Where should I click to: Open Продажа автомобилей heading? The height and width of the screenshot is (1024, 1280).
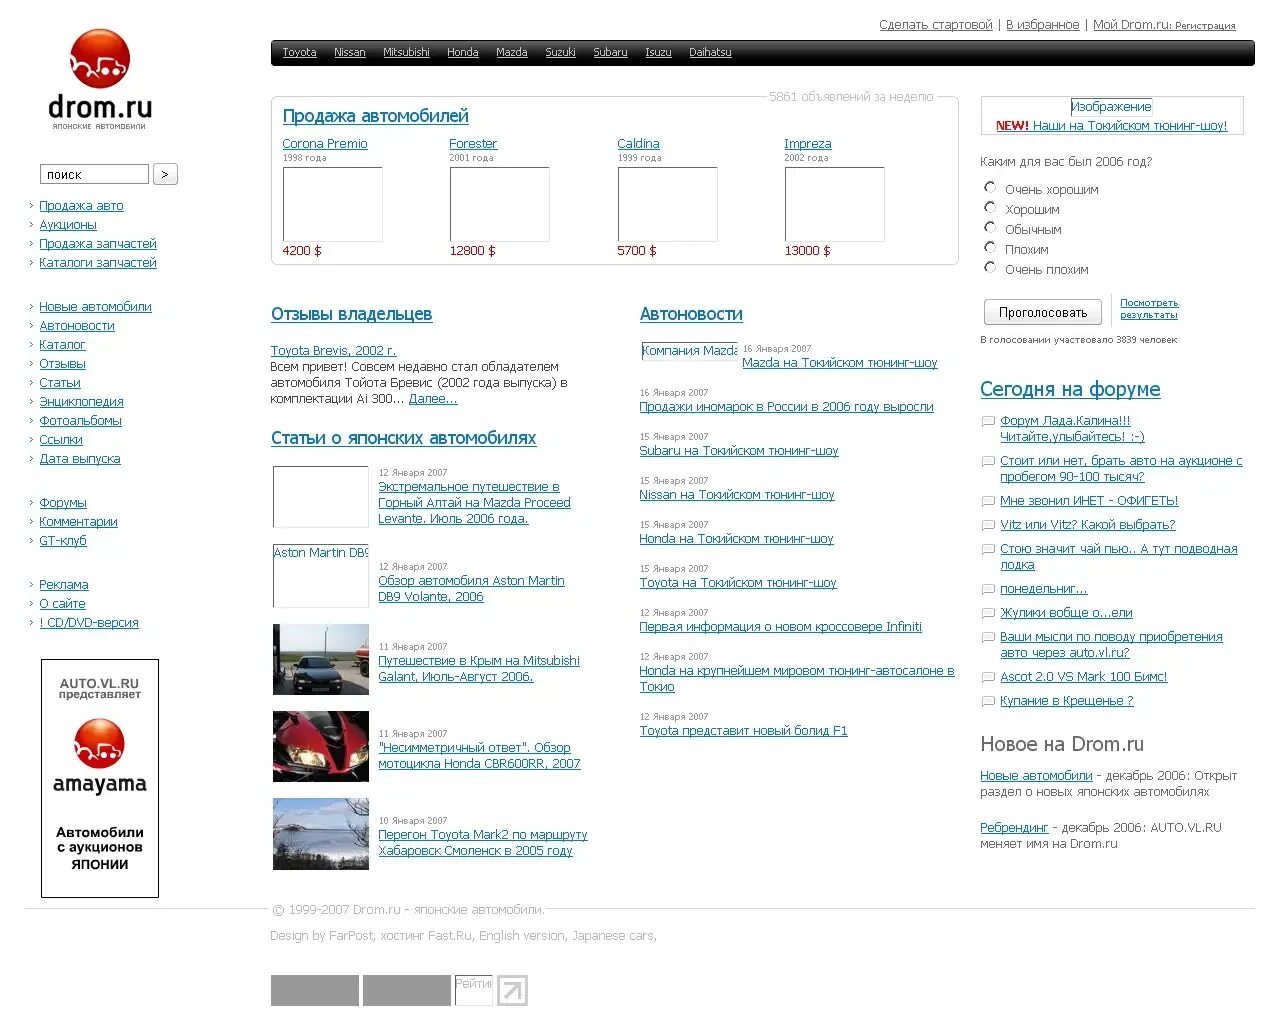click(375, 116)
